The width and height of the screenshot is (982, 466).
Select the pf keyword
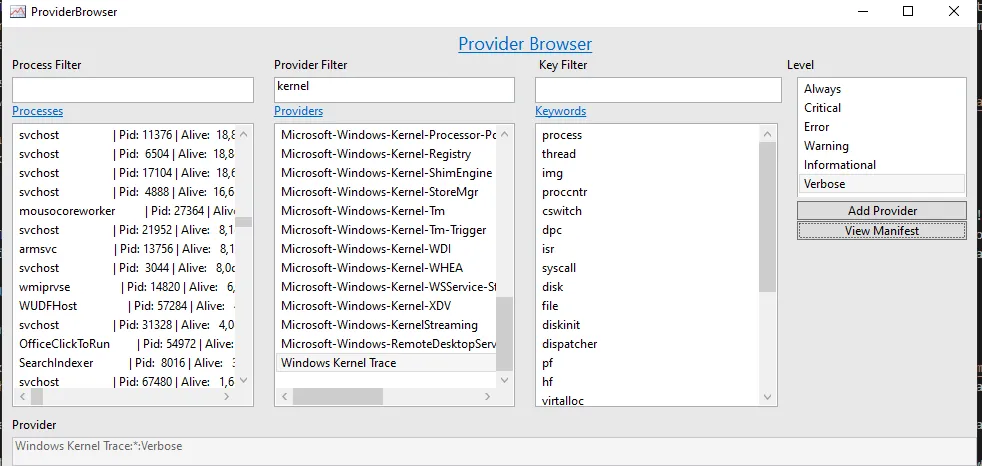(x=648, y=363)
